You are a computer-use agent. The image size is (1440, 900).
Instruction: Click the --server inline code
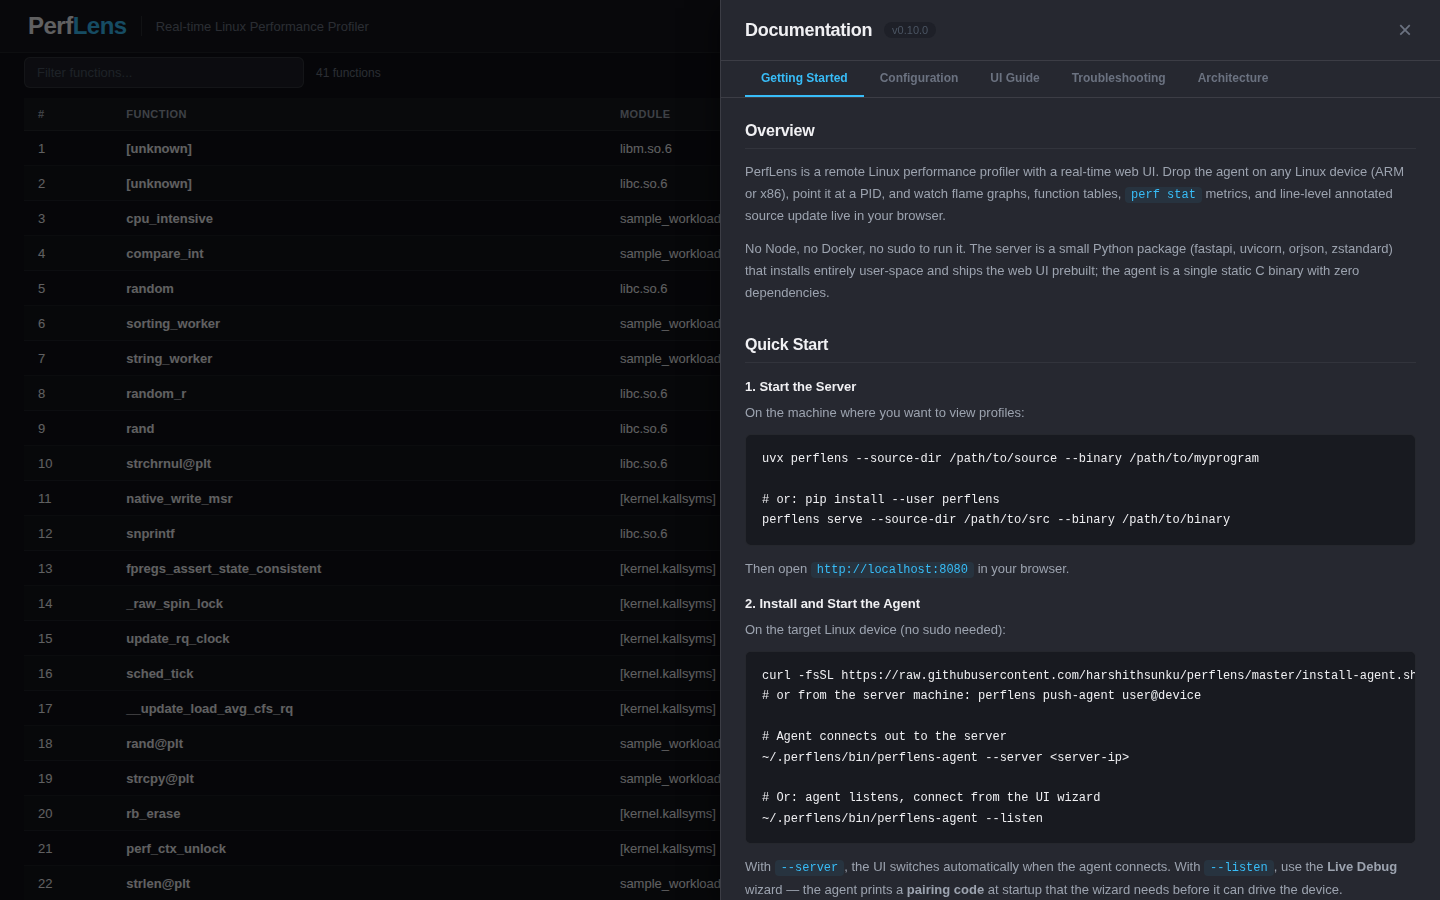click(x=809, y=868)
